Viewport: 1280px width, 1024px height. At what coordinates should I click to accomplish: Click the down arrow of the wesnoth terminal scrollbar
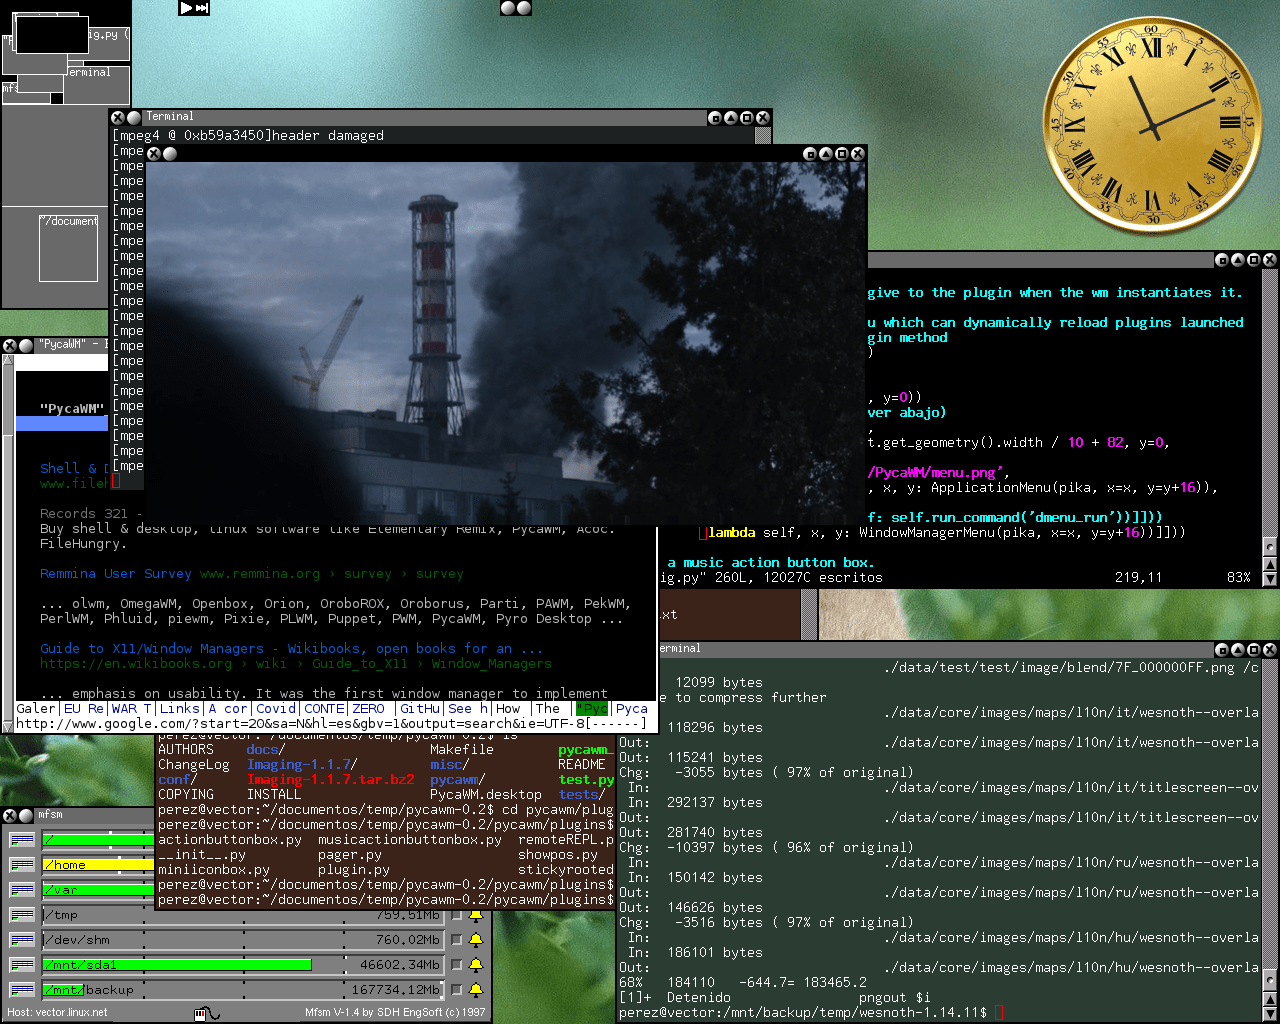coord(1270,1013)
